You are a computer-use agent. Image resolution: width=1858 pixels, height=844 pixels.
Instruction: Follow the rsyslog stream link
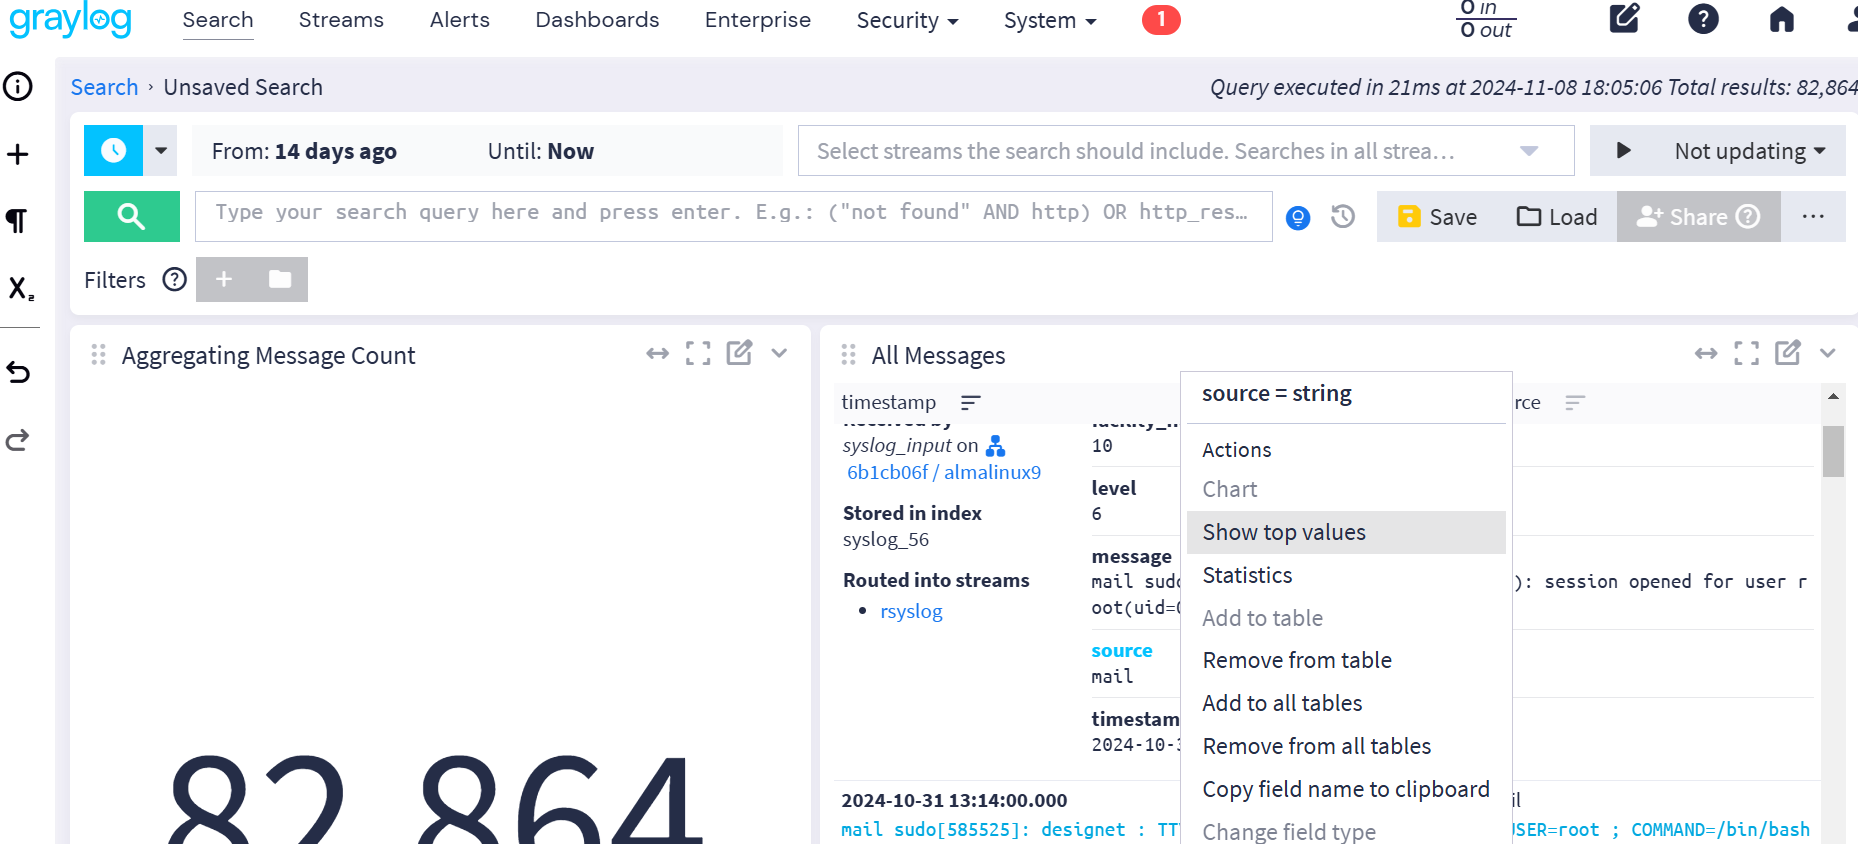tap(911, 611)
